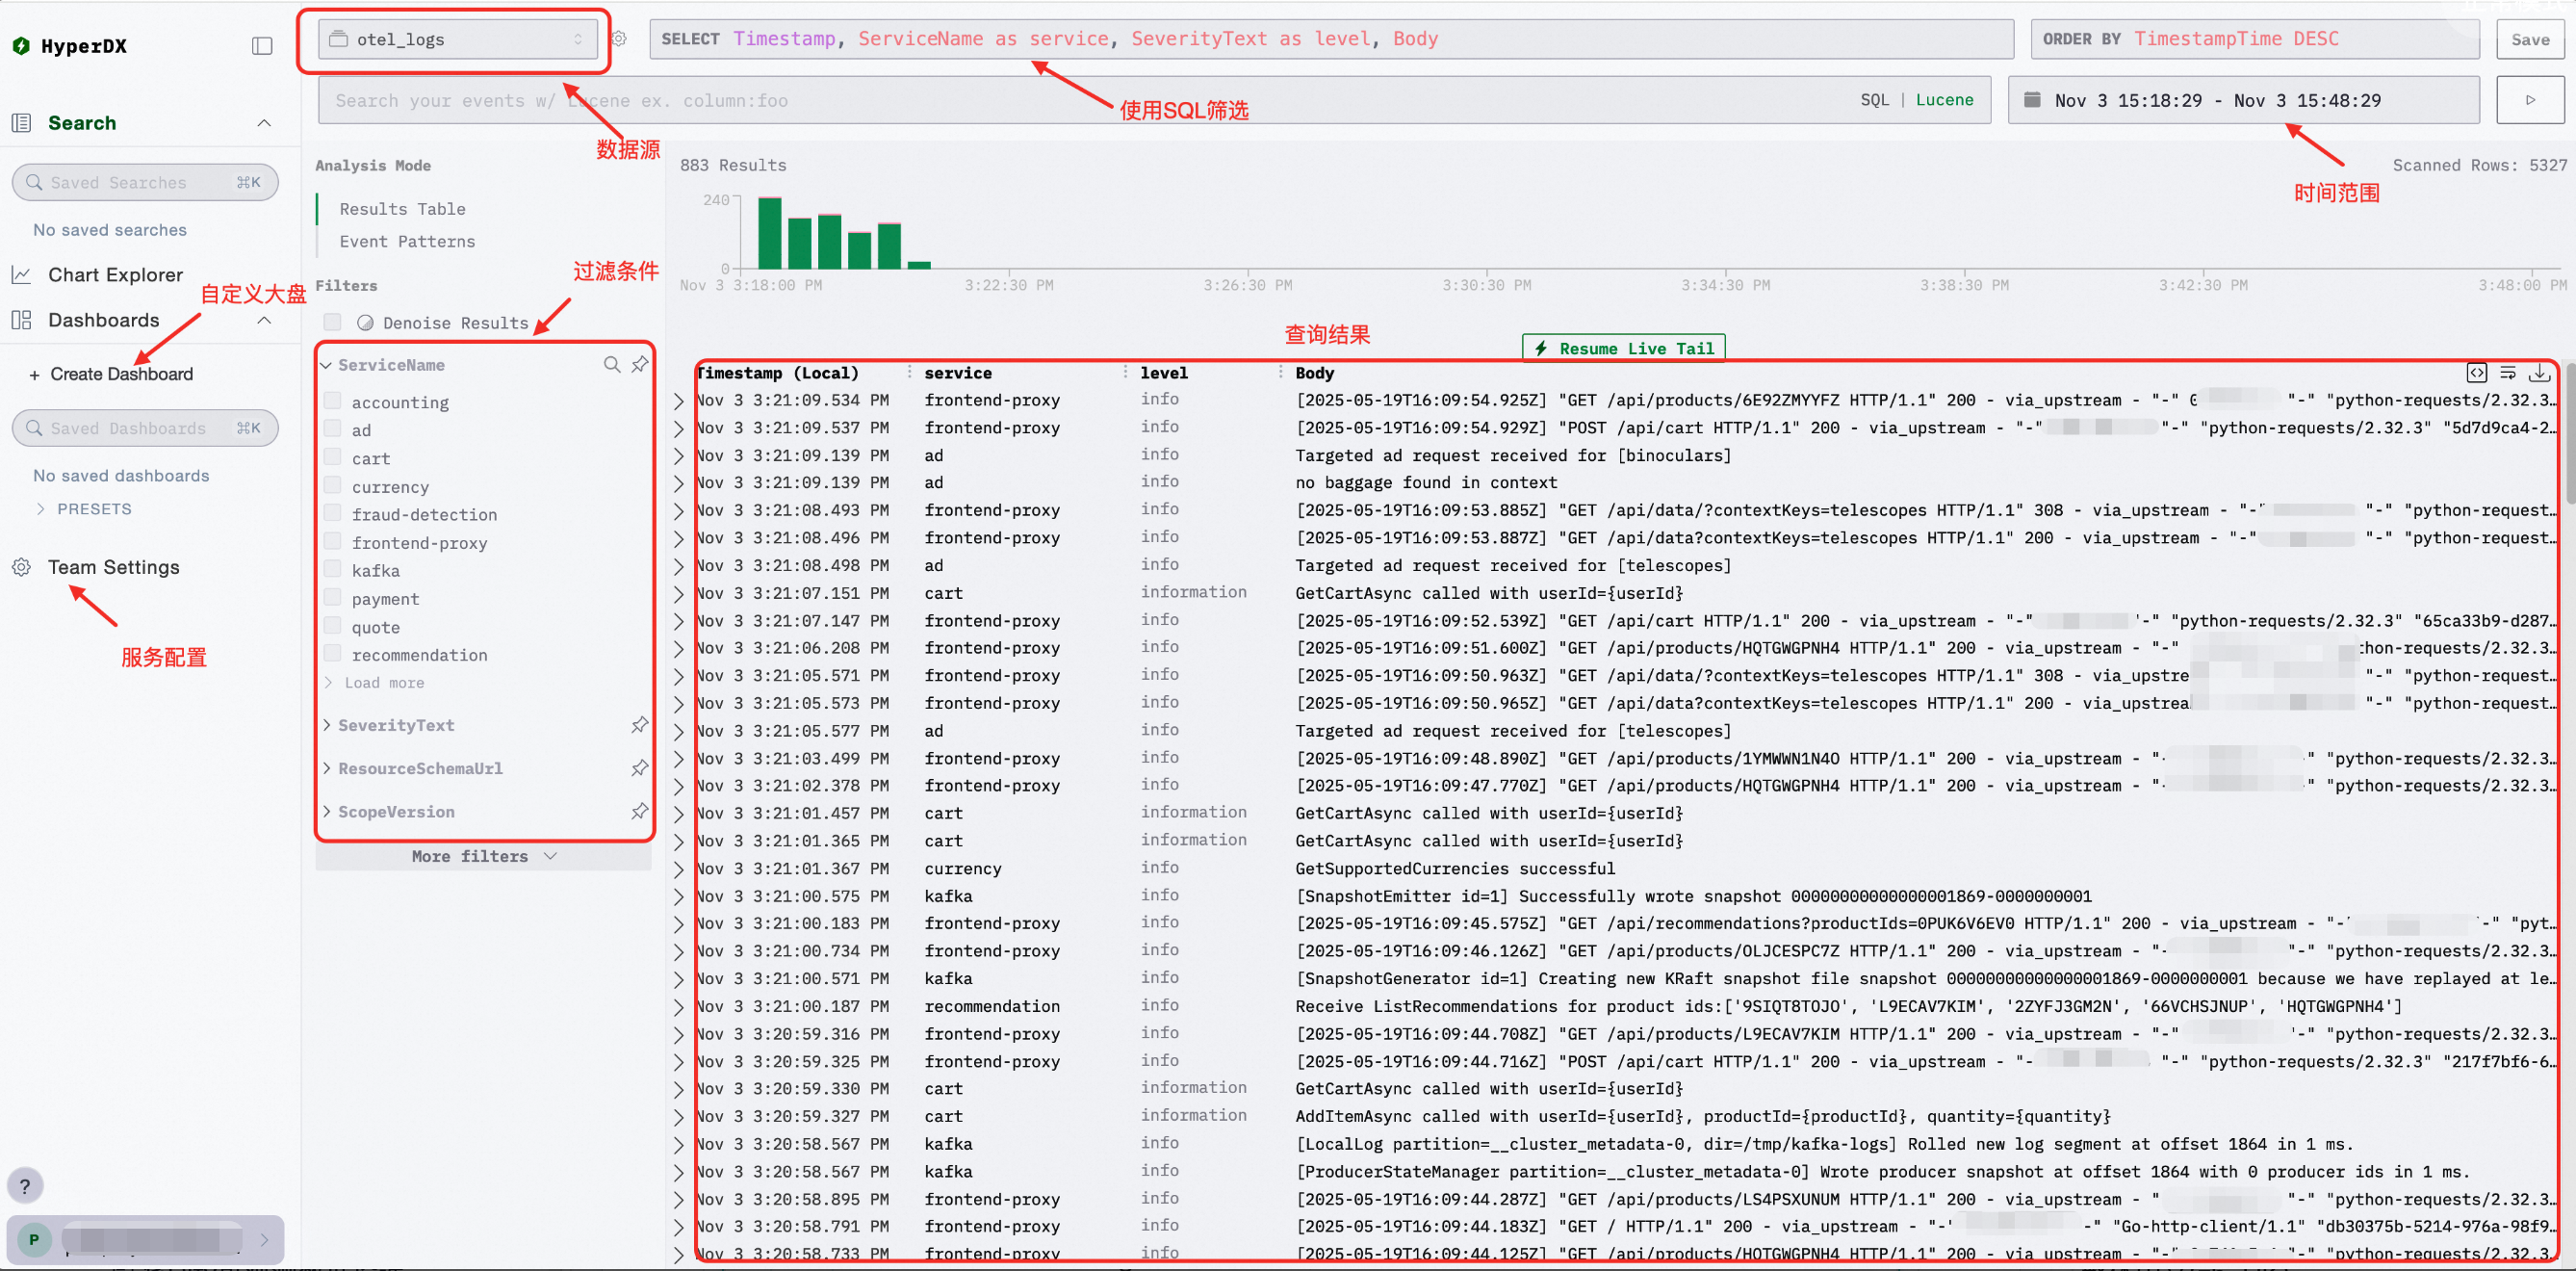This screenshot has height=1271, width=2576.
Task: Open Chart Explorer from sidebar
Action: tap(115, 274)
